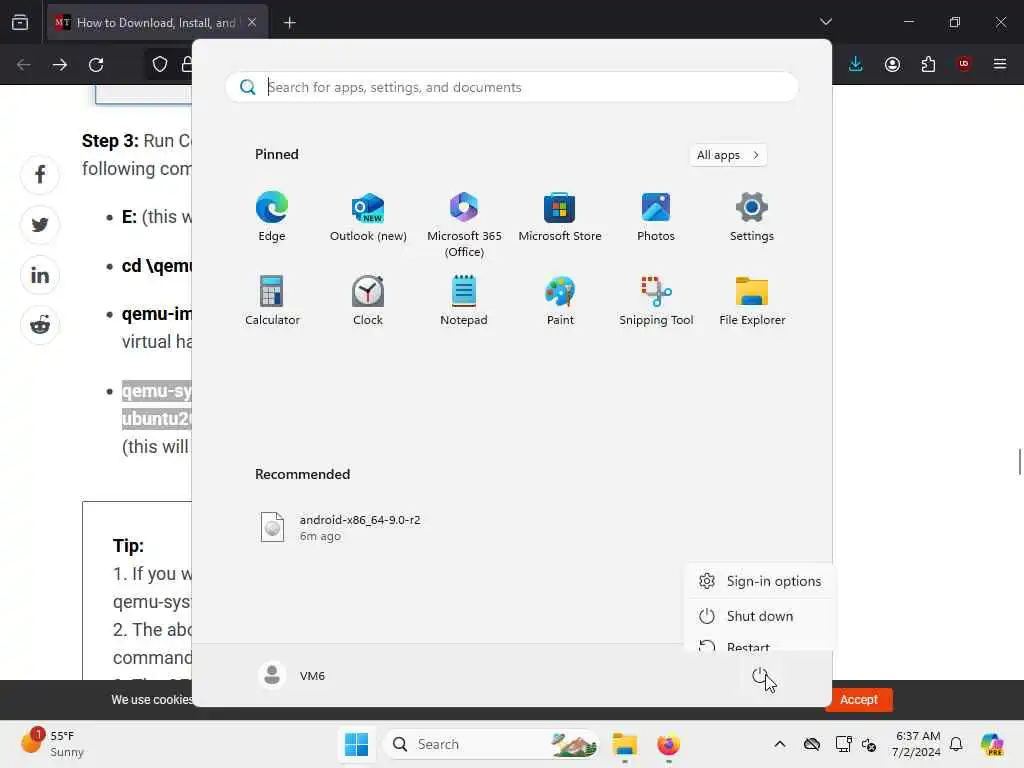The width and height of the screenshot is (1024, 768).
Task: Click the uBlock Origin extension icon
Action: click(x=964, y=64)
